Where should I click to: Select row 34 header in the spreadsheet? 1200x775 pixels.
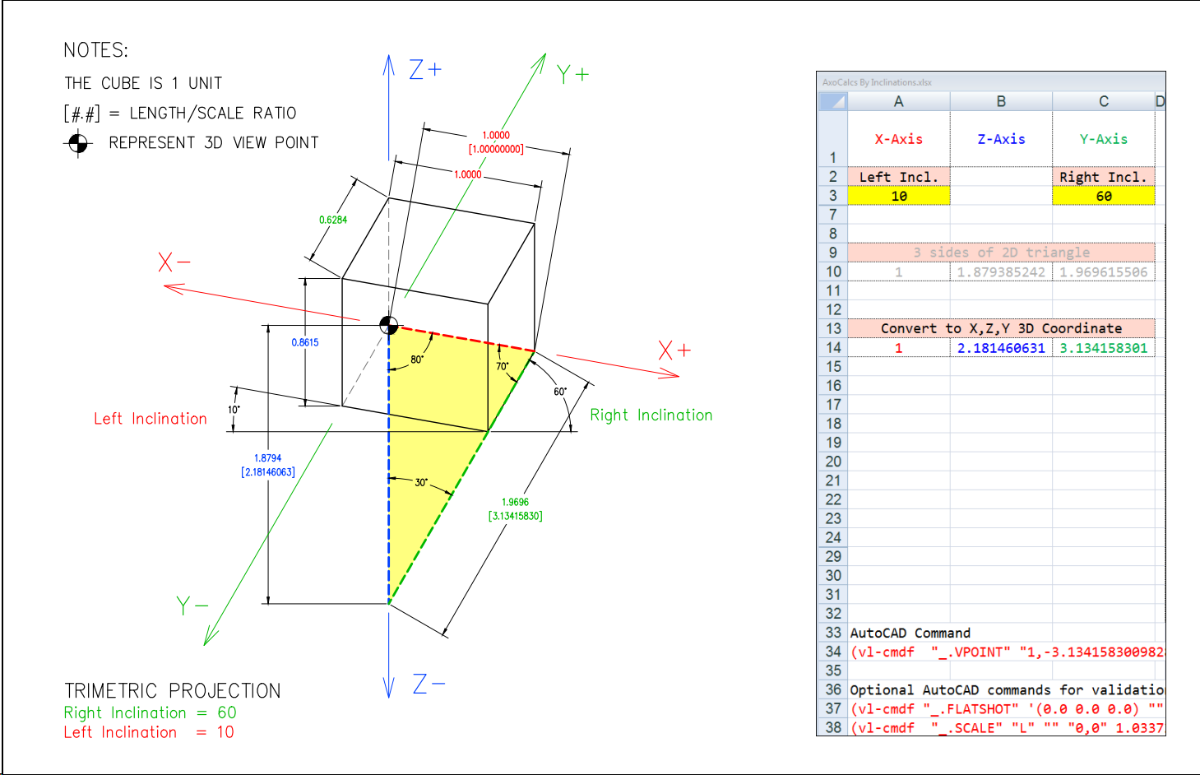click(x=833, y=652)
